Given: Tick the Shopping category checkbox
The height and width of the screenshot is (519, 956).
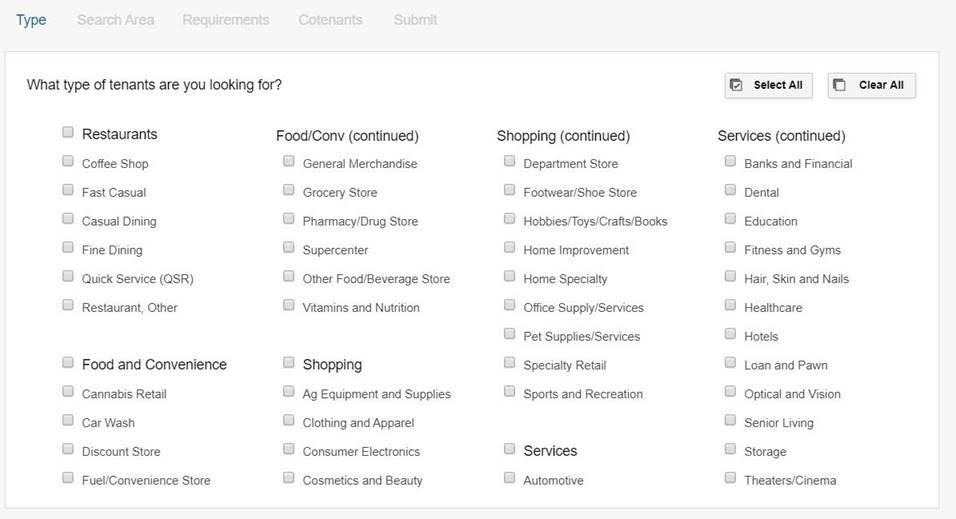Looking at the screenshot, I should [289, 363].
